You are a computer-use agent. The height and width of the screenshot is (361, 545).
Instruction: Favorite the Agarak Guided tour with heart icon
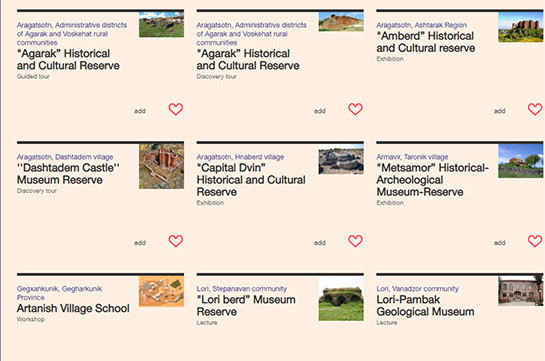tap(176, 109)
